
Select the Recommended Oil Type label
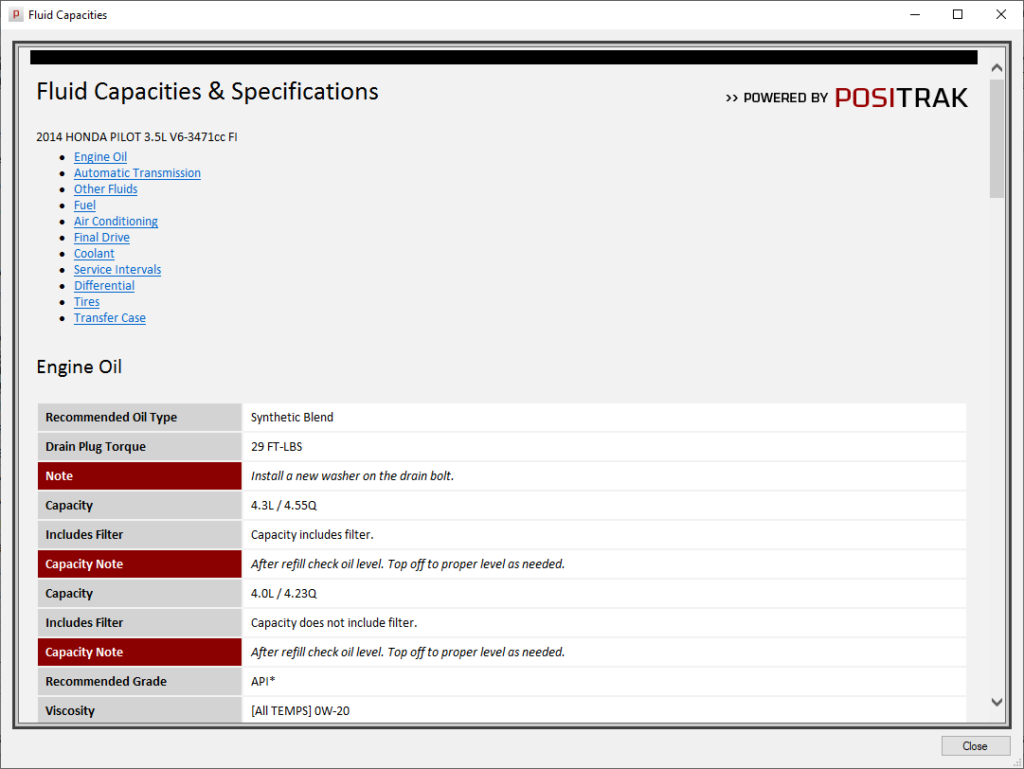coord(111,417)
